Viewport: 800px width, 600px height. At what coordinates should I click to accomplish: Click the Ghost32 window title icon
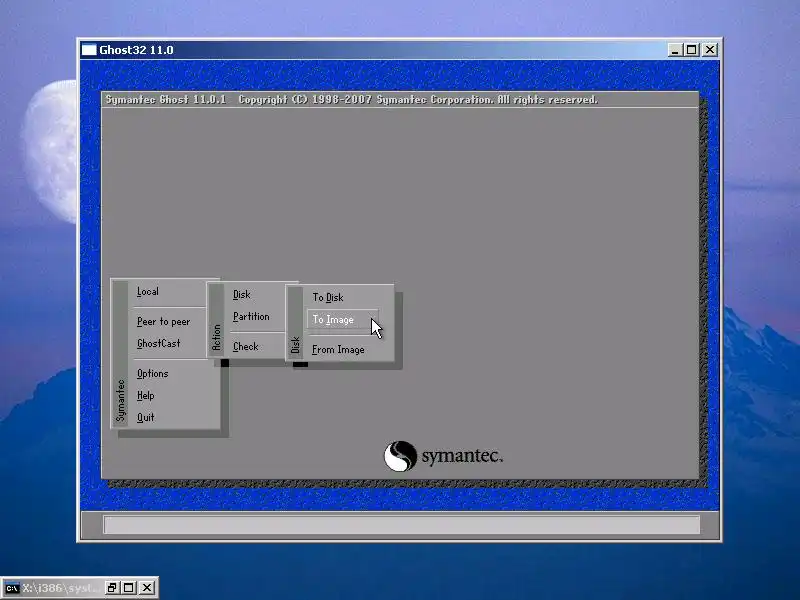tap(89, 49)
